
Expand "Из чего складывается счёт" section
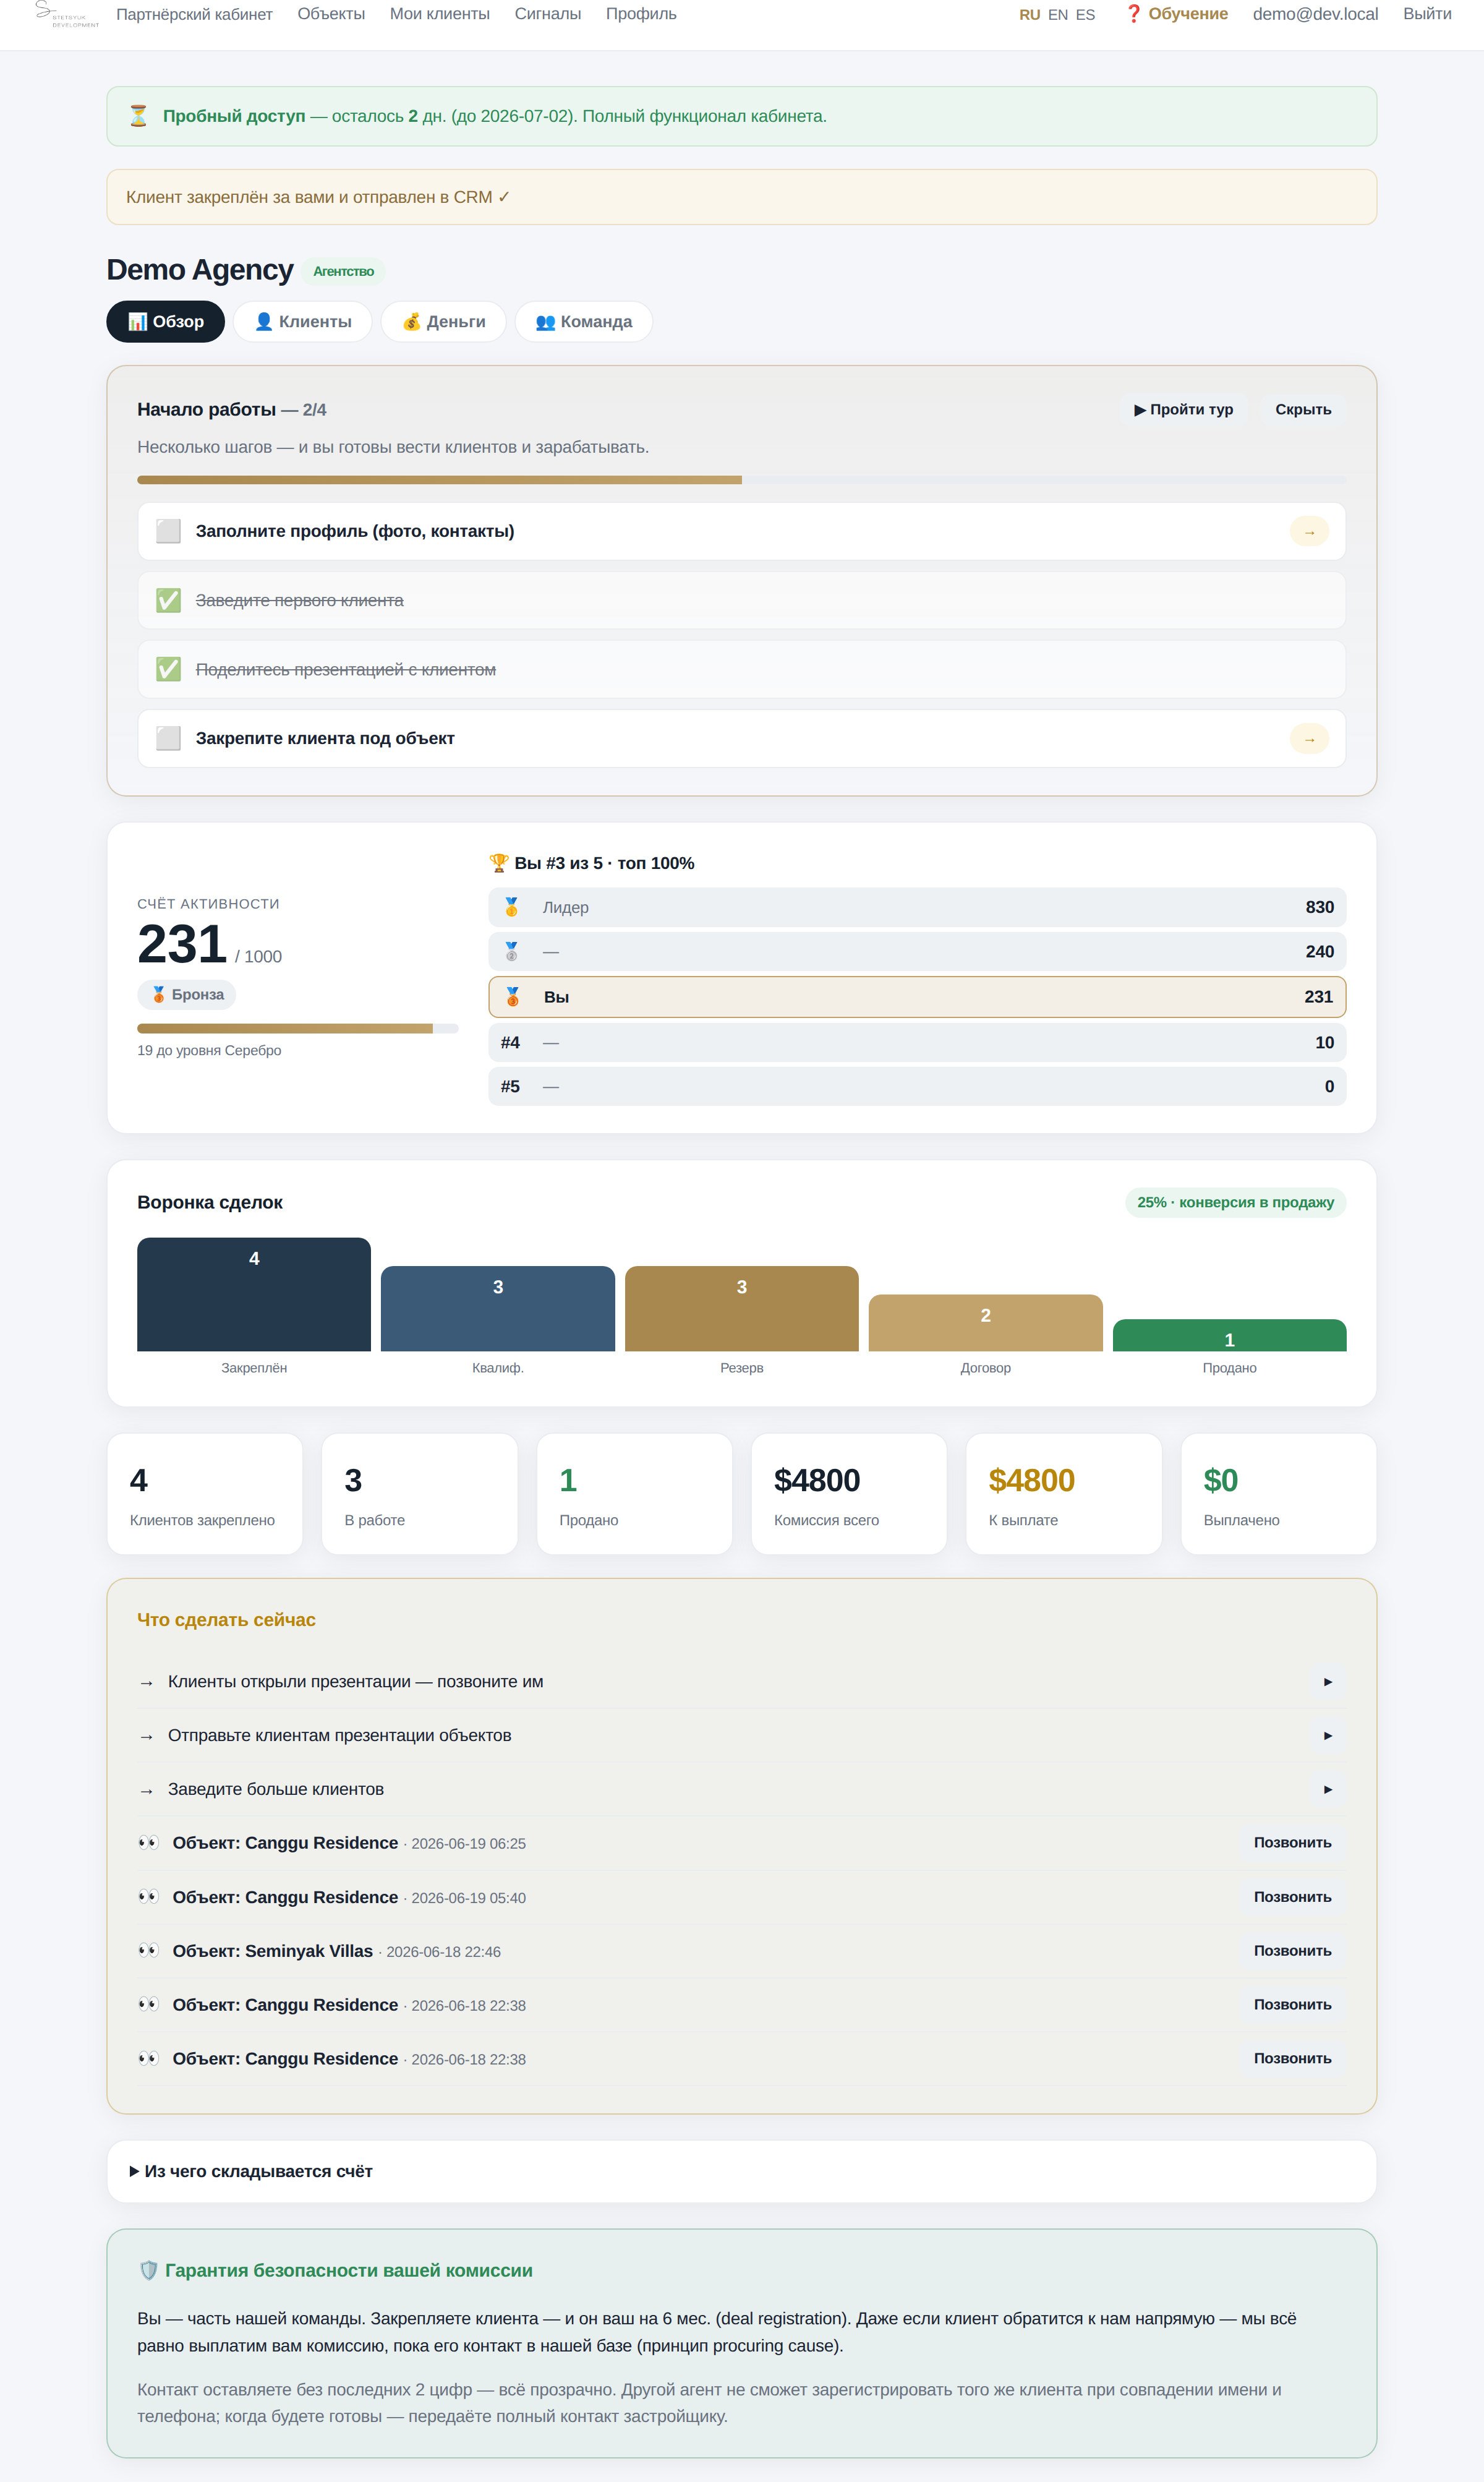point(251,2171)
